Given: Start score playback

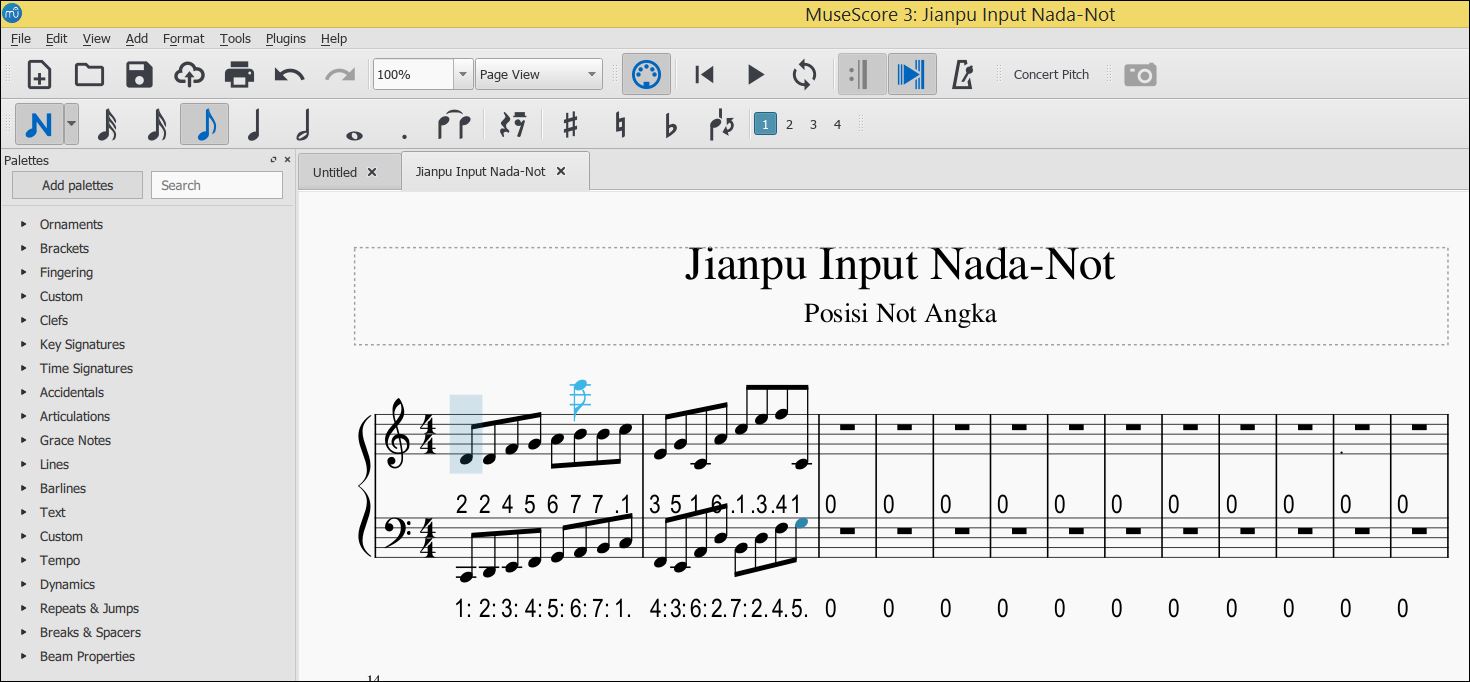Looking at the screenshot, I should pos(755,74).
